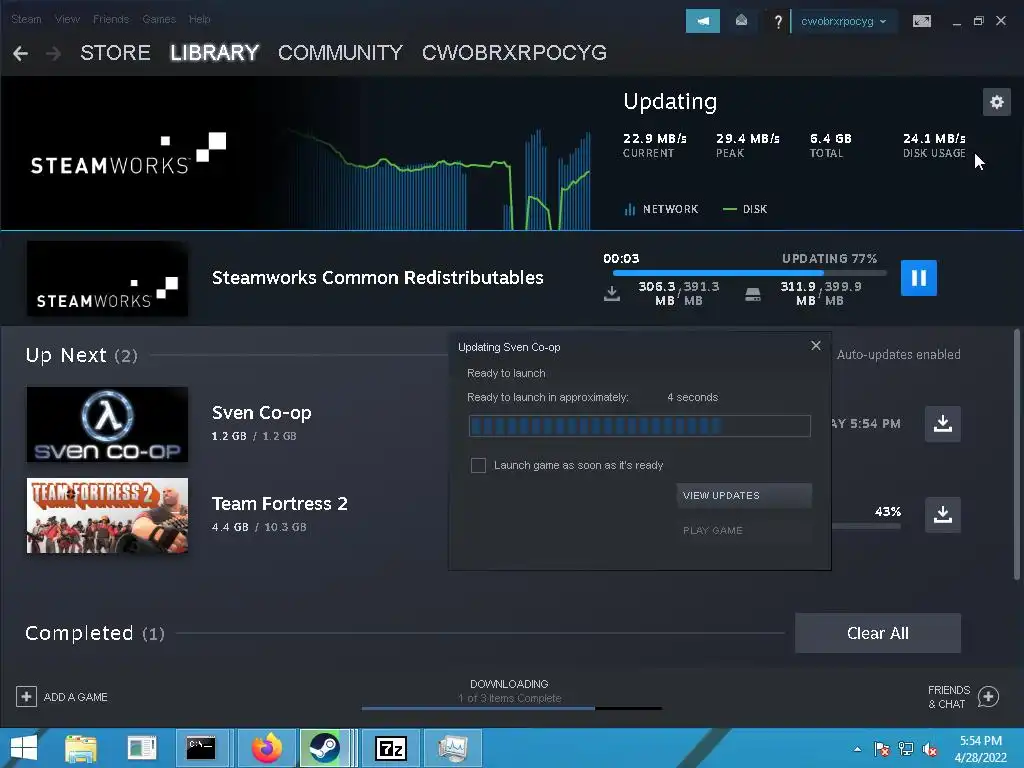Click the Action Center flag tray icon
The height and width of the screenshot is (768, 1024).
click(x=882, y=749)
